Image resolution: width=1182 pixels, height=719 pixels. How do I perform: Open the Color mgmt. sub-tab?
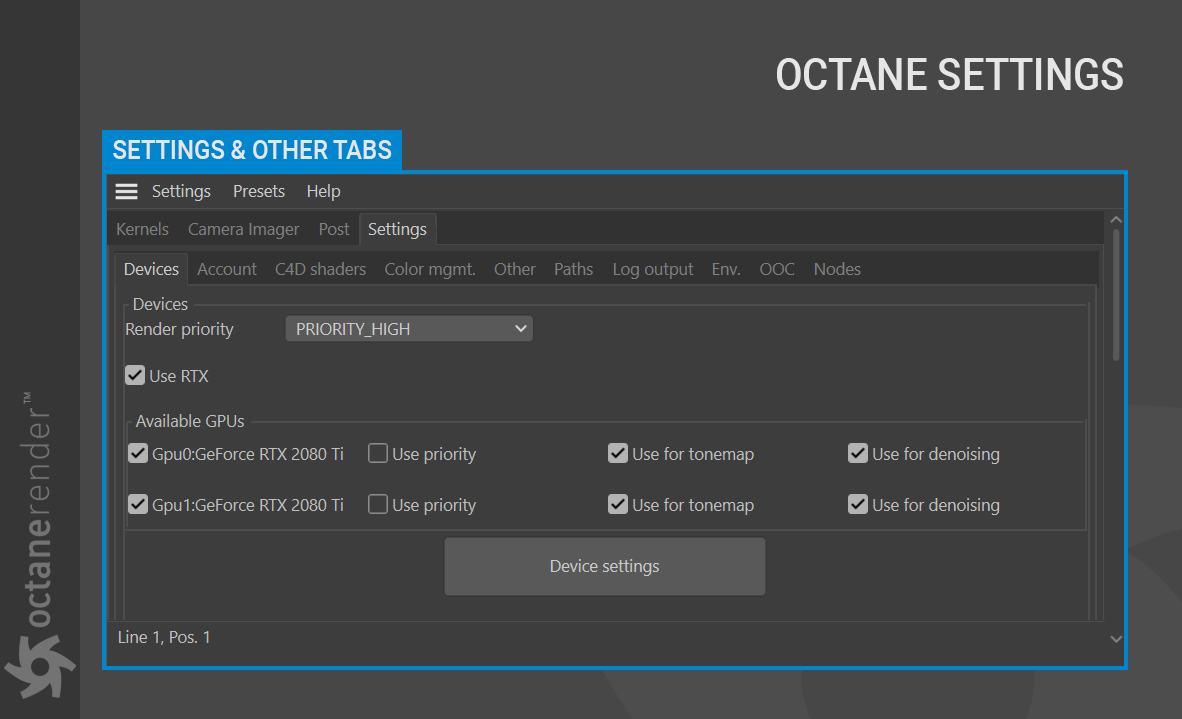430,269
